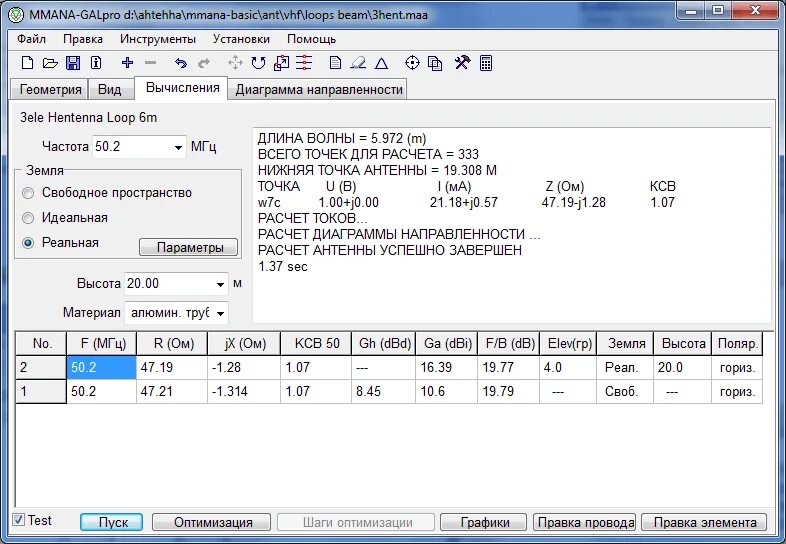Expand the Частота frequency dropdown
This screenshot has width=786, height=544.
(178, 147)
